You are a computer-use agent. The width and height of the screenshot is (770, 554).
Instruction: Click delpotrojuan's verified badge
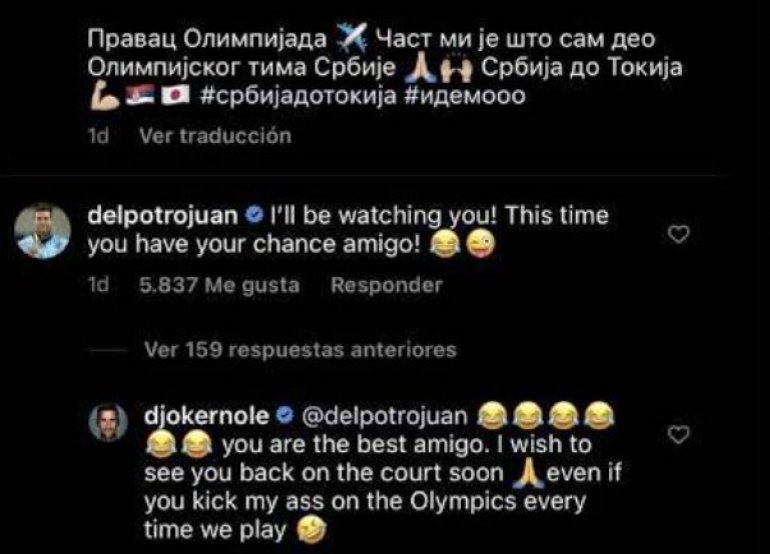click(x=254, y=215)
